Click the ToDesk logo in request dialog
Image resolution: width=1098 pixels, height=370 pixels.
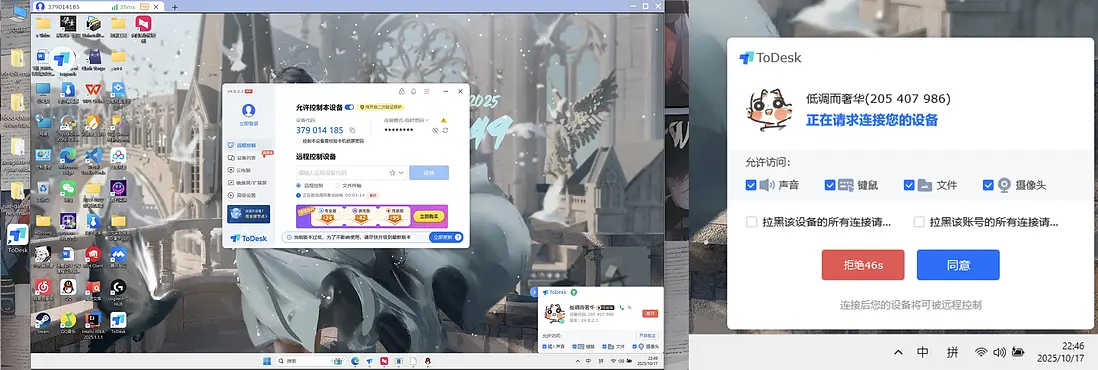click(770, 58)
